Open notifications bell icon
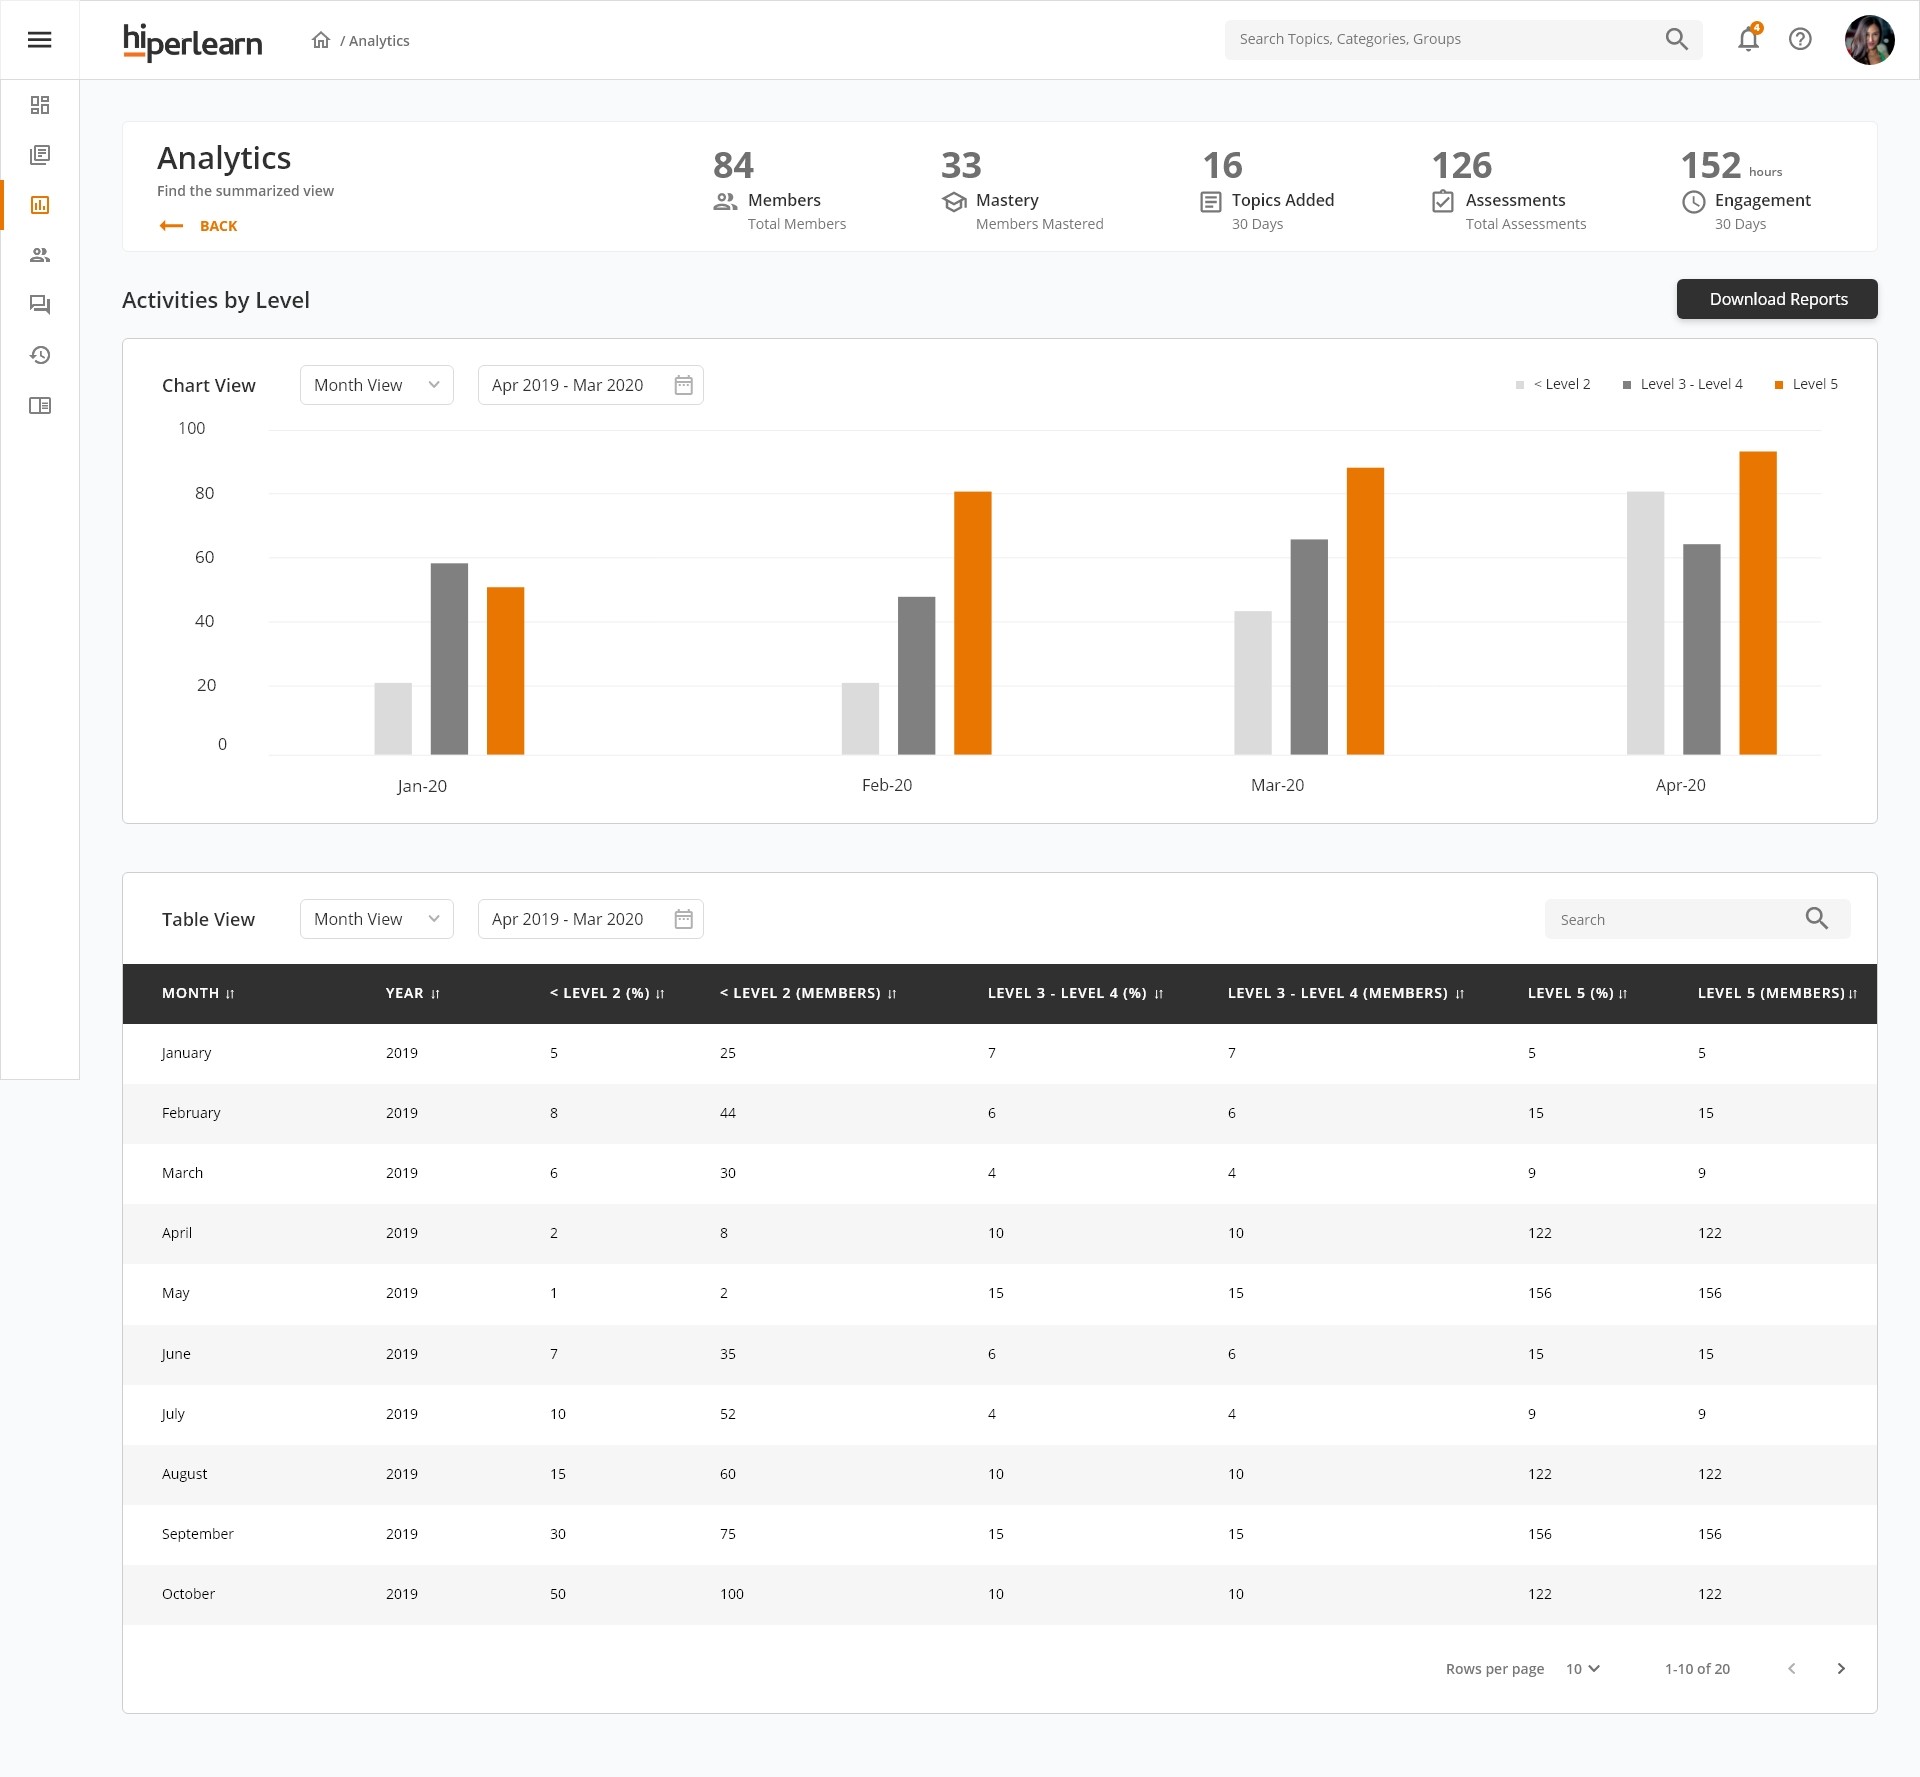The height and width of the screenshot is (1777, 1920). (x=1748, y=40)
